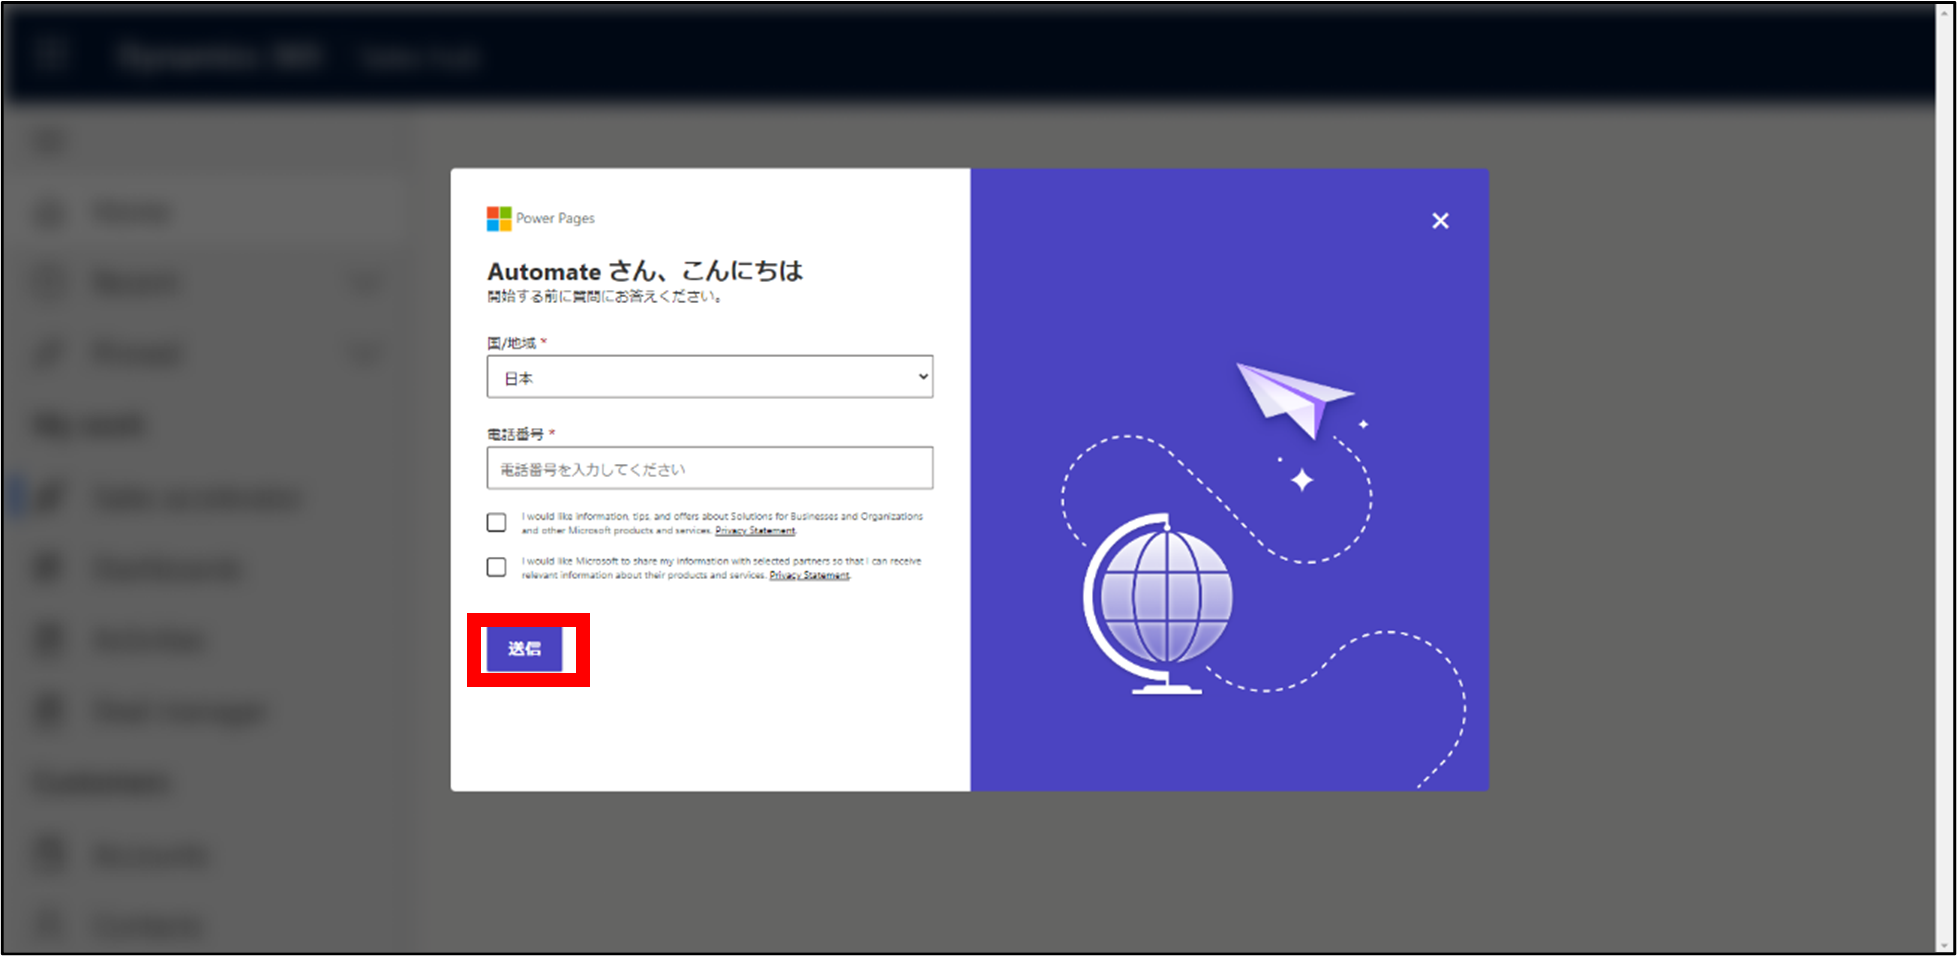Open the app launcher in the Dynamics 365 header
This screenshot has width=1957, height=956.
pos(50,54)
